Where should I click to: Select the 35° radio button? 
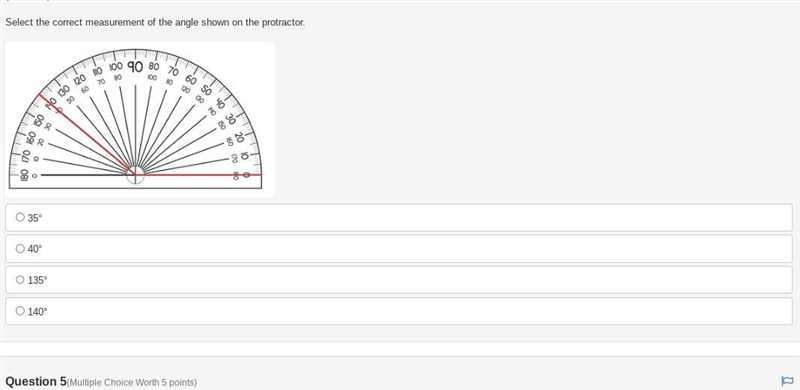tap(20, 217)
